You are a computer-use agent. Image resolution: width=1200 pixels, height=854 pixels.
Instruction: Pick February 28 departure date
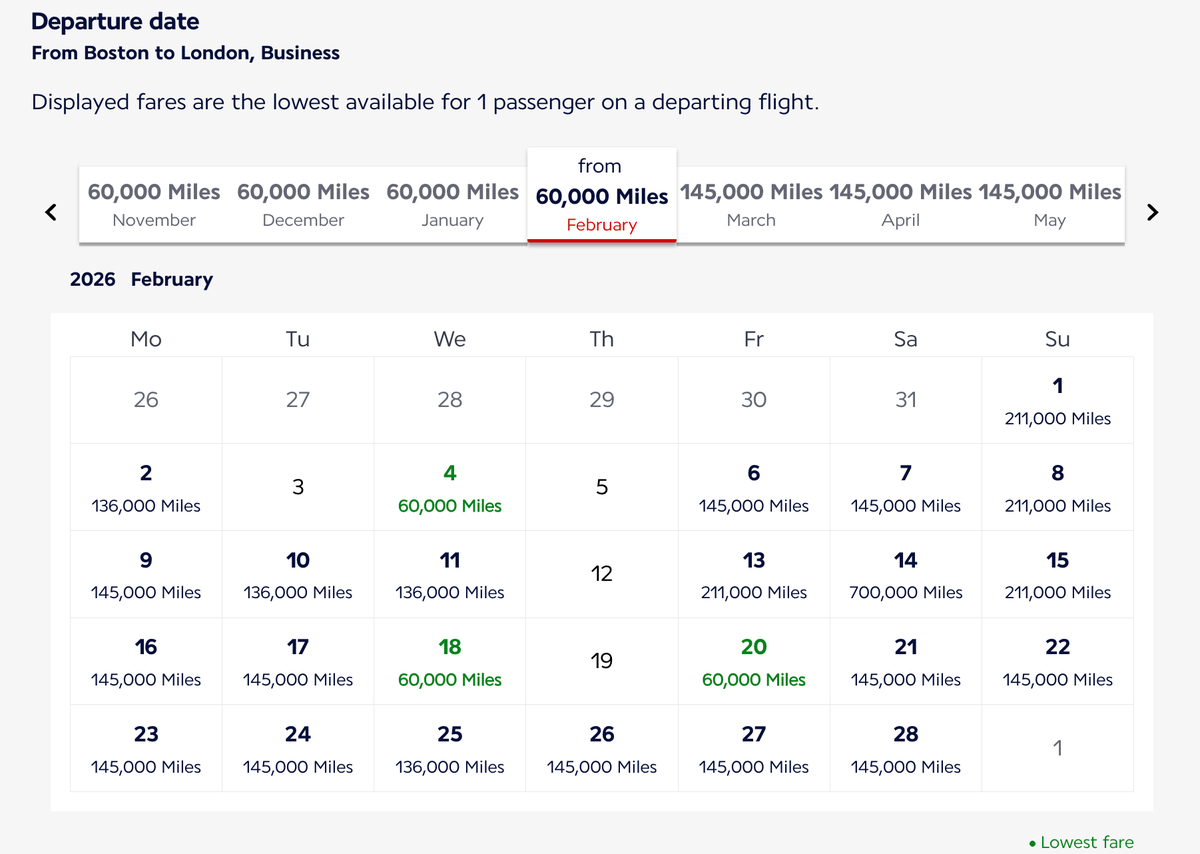coord(905,748)
